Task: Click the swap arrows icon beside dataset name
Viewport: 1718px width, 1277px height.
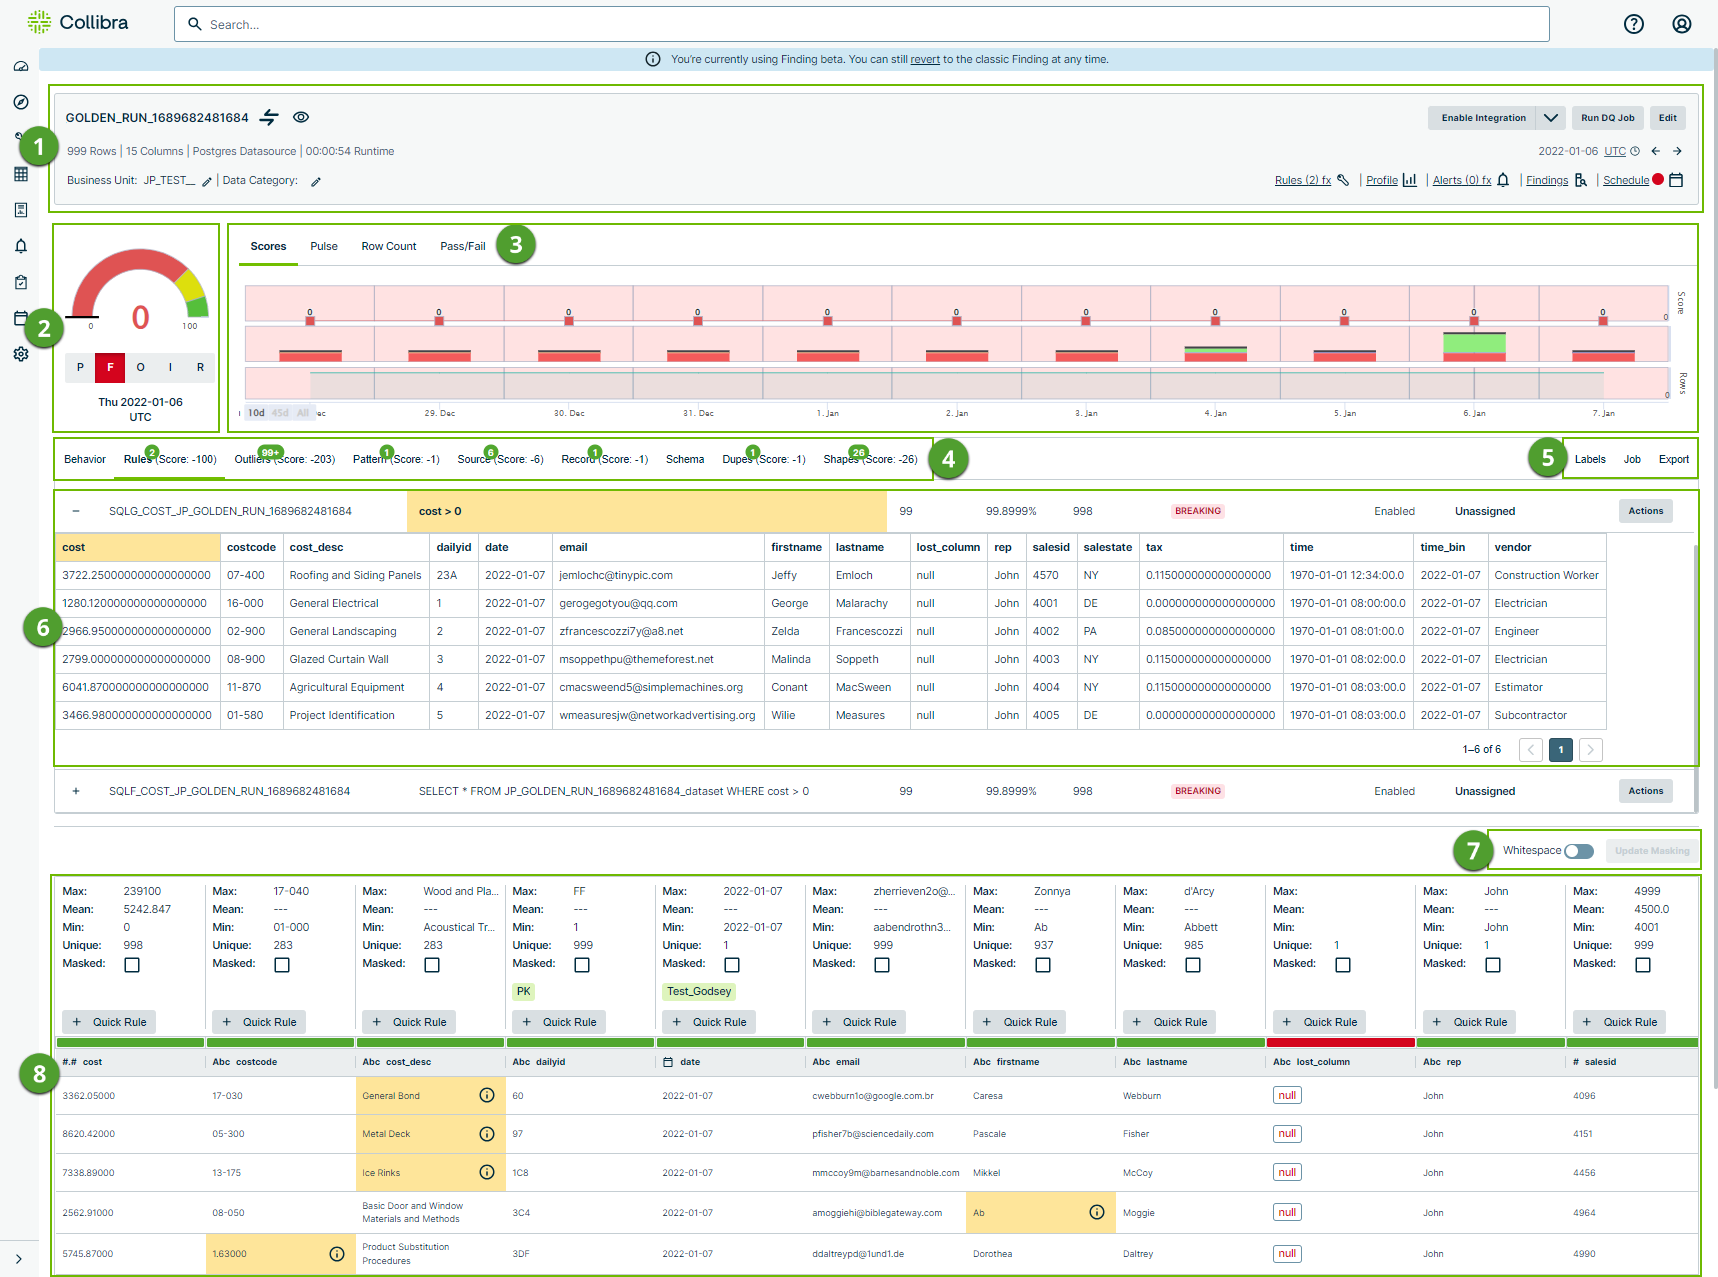Action: click(269, 118)
